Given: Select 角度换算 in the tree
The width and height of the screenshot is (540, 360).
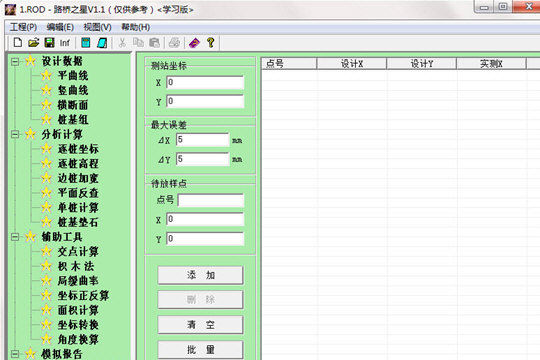Looking at the screenshot, I should click(78, 340).
